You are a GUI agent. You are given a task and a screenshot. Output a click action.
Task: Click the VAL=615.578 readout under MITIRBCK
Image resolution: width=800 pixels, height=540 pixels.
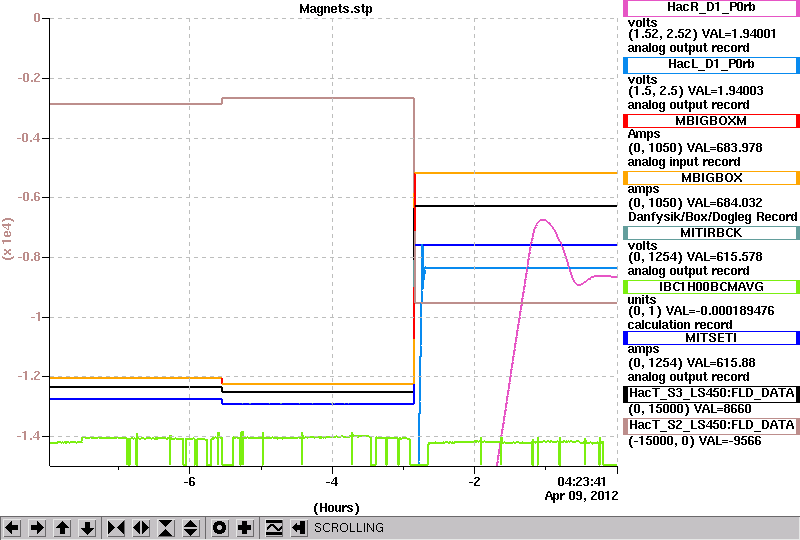tap(725, 257)
